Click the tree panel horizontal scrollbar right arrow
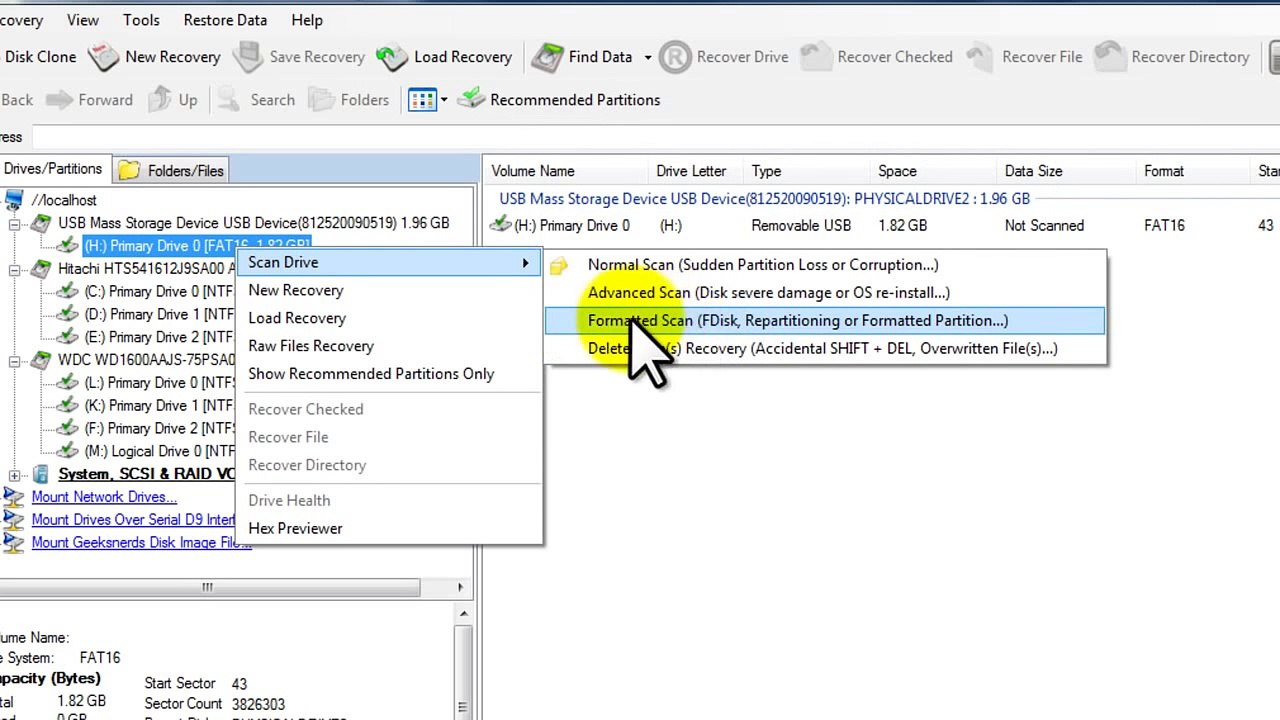 point(460,587)
